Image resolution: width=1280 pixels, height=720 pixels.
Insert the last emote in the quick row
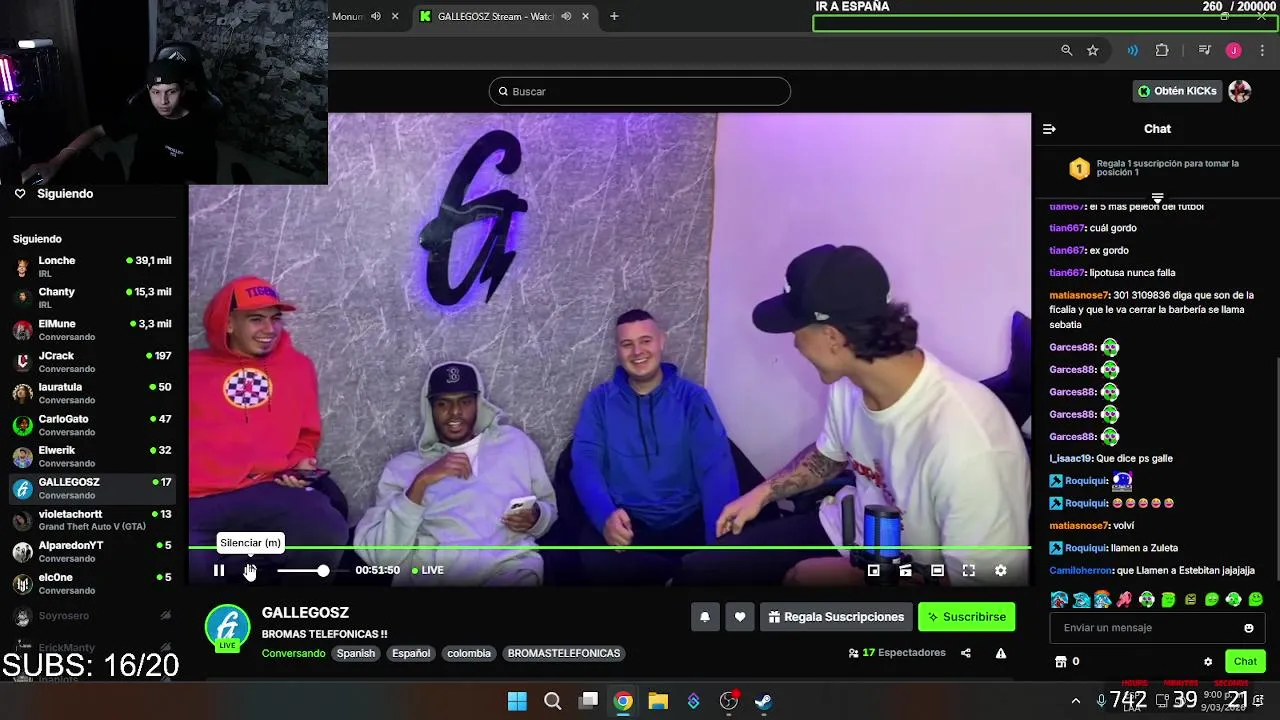click(x=1256, y=600)
